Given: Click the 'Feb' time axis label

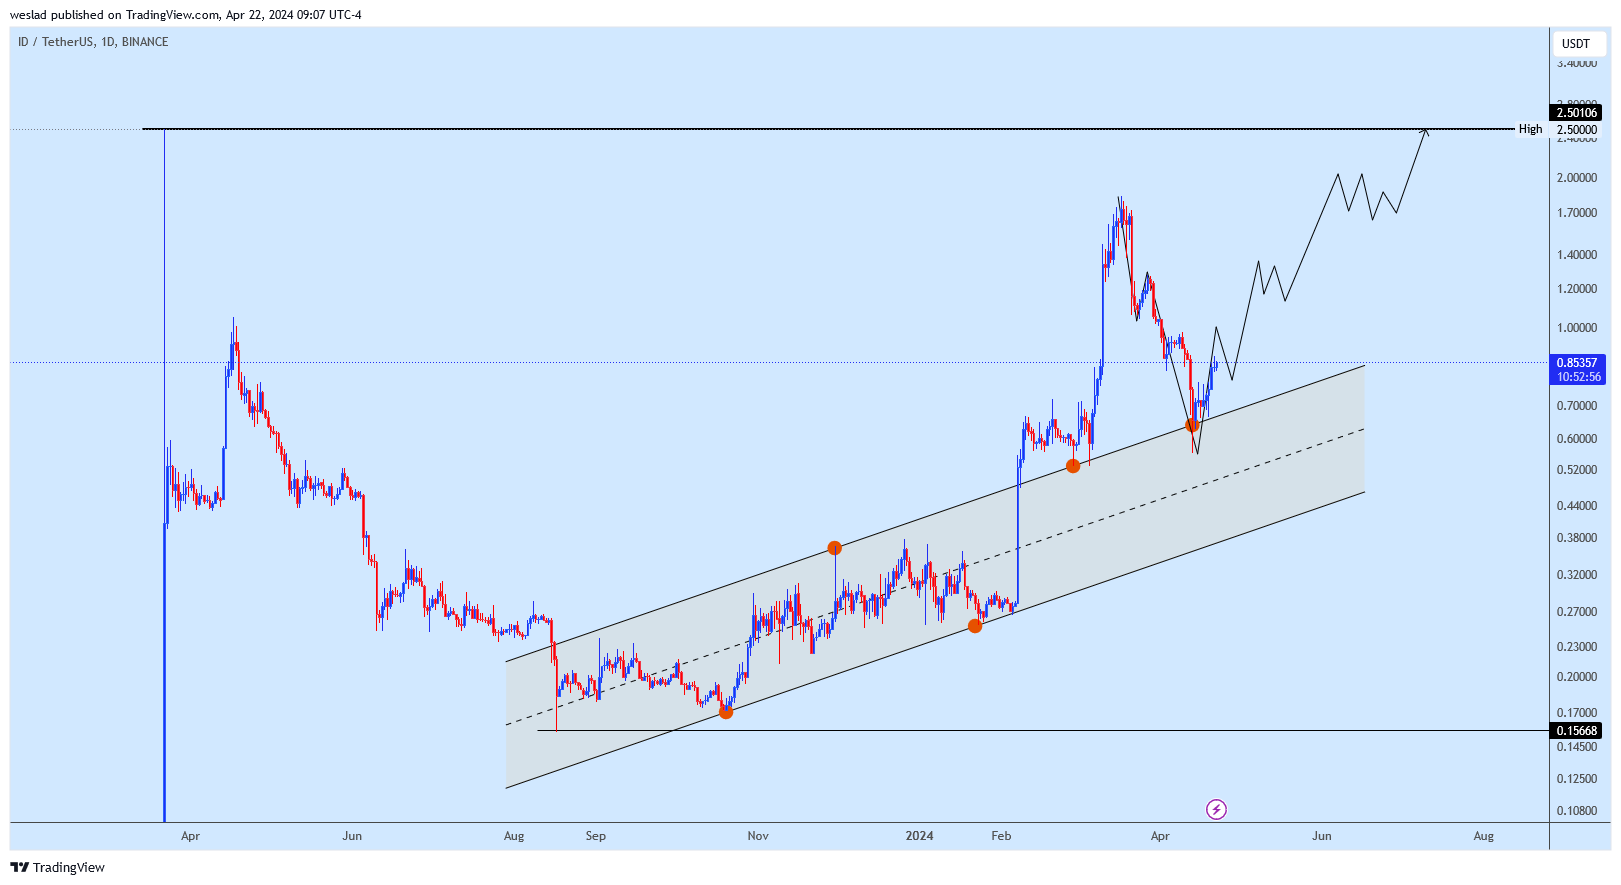Looking at the screenshot, I should click(1001, 836).
